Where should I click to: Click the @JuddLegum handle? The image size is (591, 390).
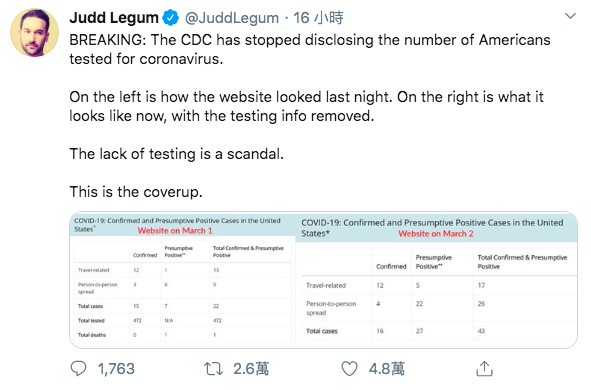[232, 18]
